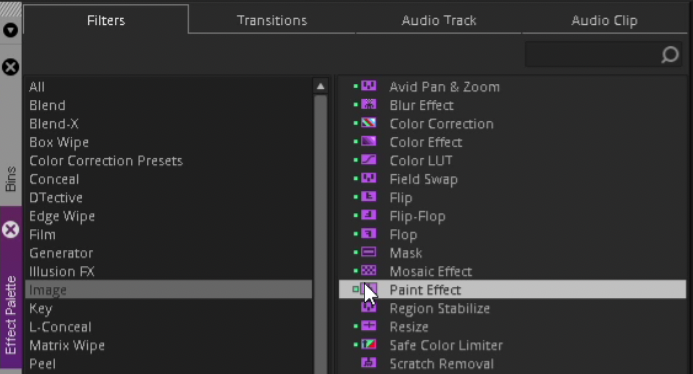This screenshot has height=374, width=693.
Task: Pick the Color Correction effect icon
Action: [x=369, y=123]
